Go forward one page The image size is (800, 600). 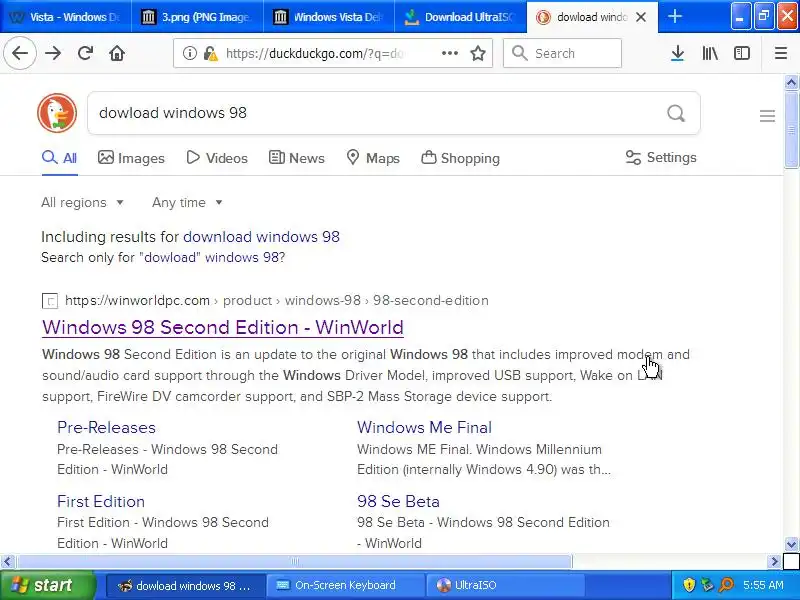coord(53,53)
